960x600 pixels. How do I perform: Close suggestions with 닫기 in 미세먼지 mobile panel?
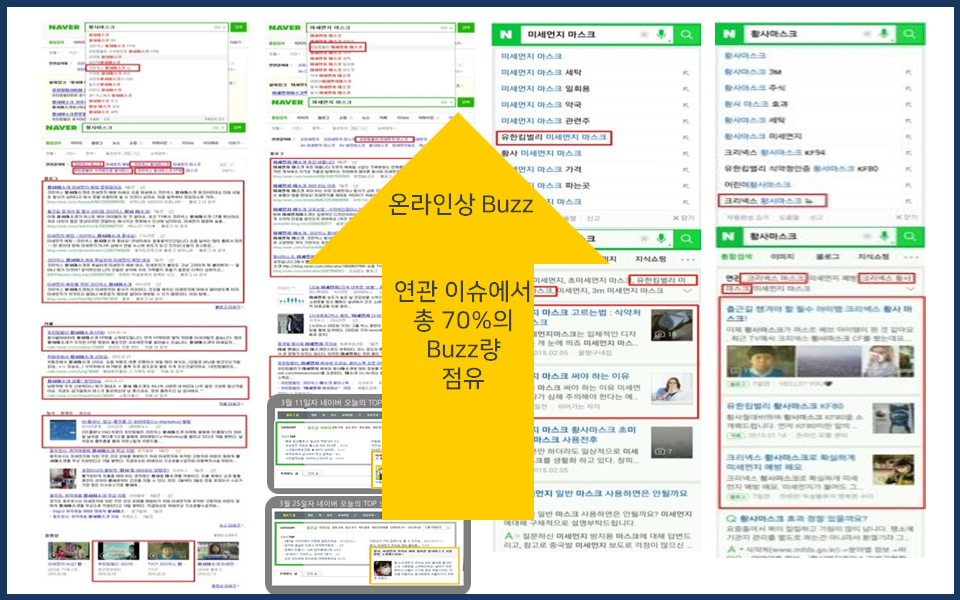click(x=683, y=218)
